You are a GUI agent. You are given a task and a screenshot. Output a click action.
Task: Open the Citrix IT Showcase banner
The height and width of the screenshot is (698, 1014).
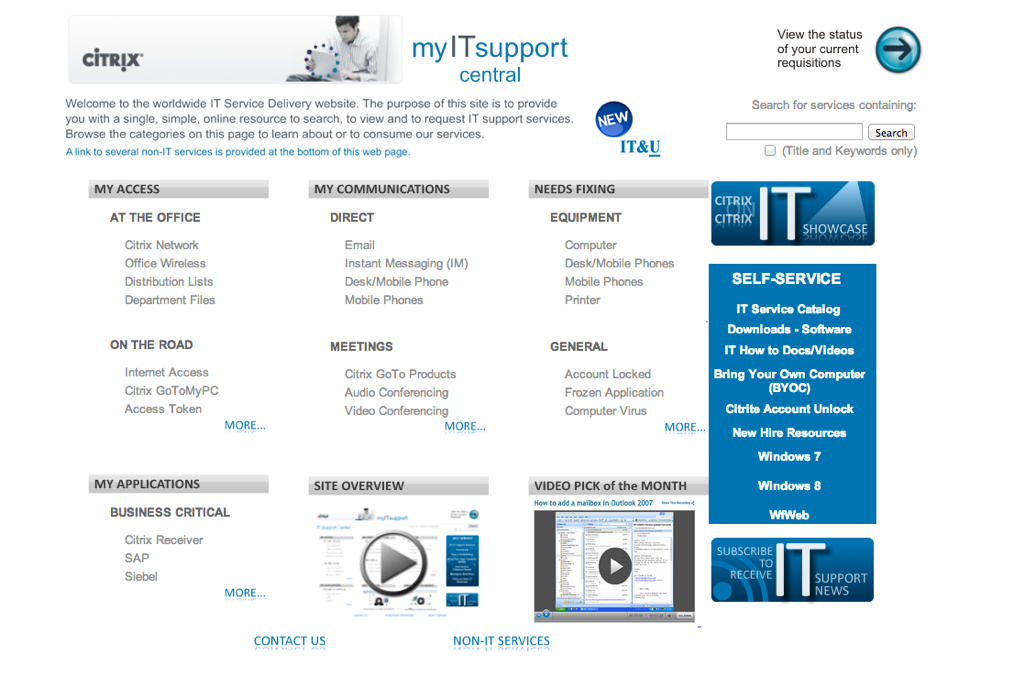point(792,213)
